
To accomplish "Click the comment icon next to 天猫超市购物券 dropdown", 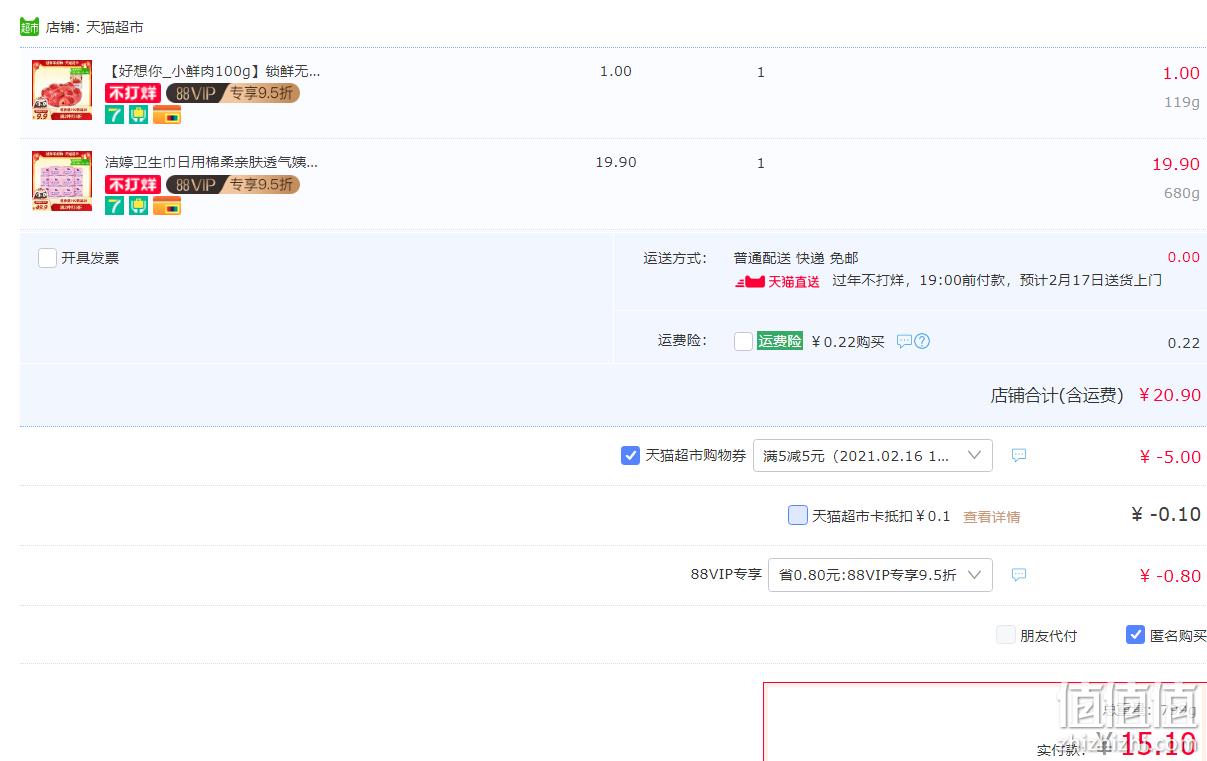I will [1019, 455].
